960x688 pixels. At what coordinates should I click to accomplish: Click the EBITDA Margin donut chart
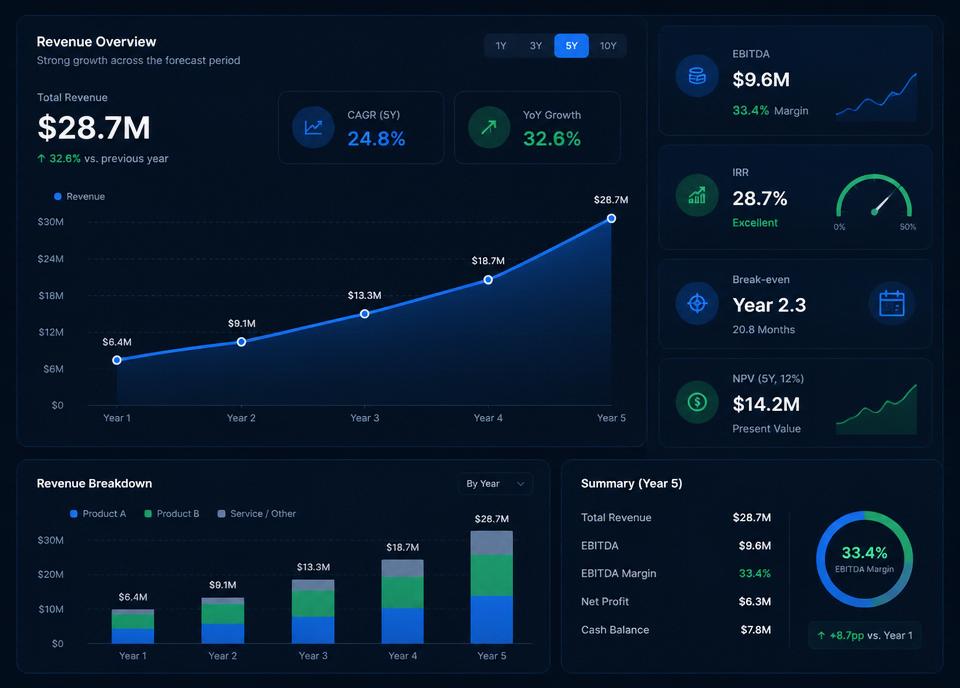pos(864,559)
